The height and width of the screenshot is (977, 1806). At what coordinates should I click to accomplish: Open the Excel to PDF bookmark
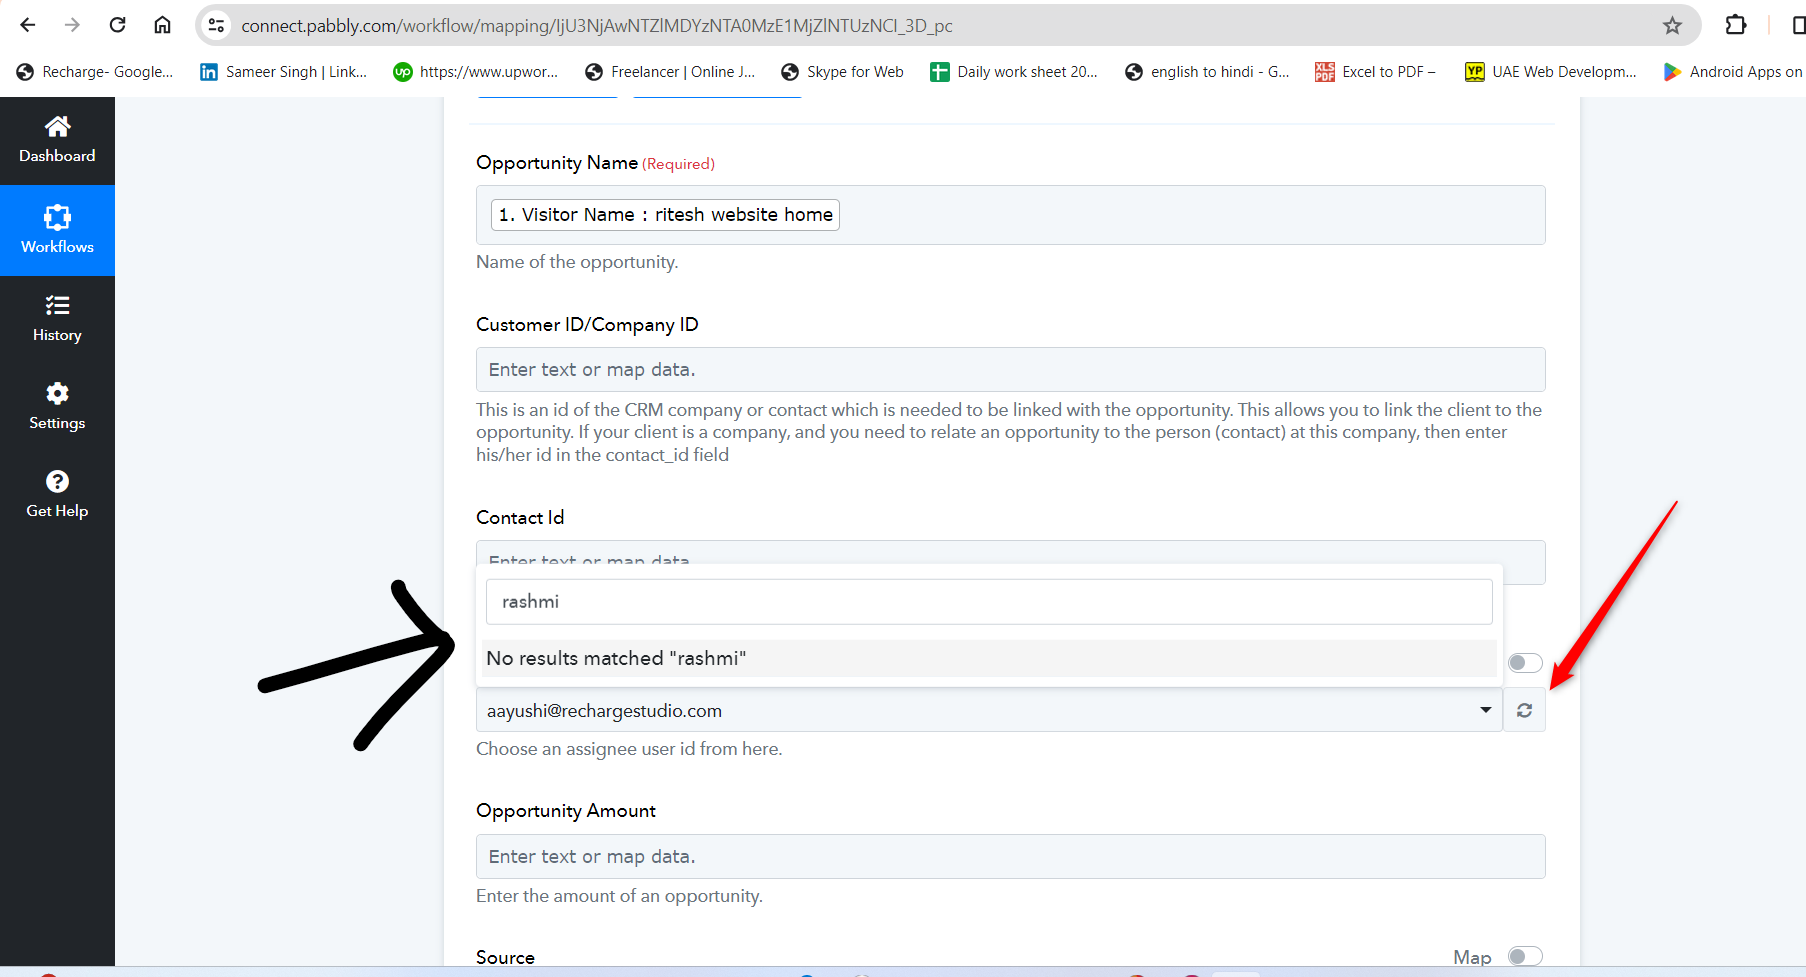tap(1376, 72)
